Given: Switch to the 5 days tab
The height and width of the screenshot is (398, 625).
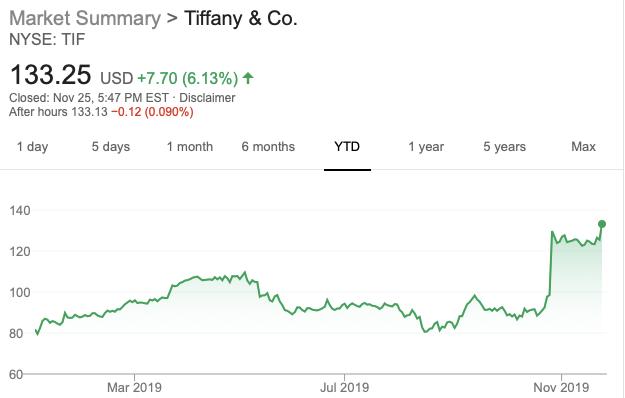Looking at the screenshot, I should pos(111,147).
